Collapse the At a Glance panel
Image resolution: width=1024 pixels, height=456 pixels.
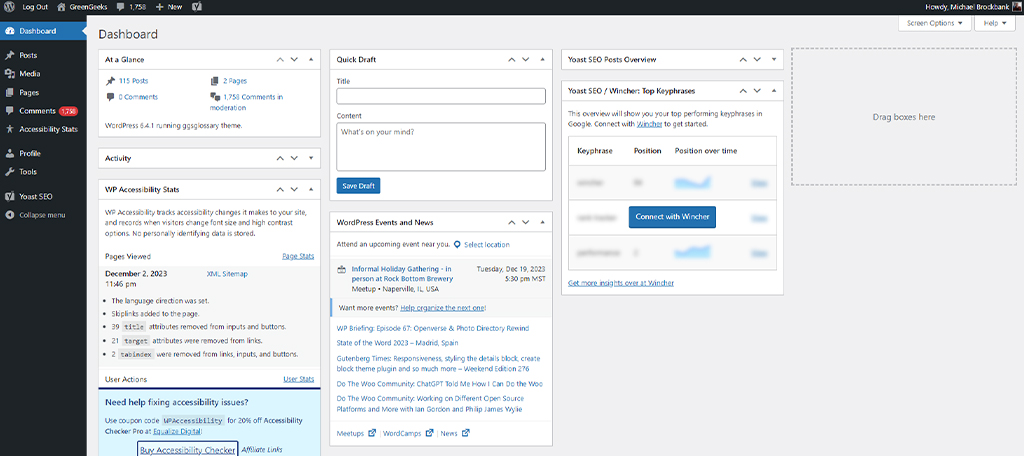pos(311,59)
